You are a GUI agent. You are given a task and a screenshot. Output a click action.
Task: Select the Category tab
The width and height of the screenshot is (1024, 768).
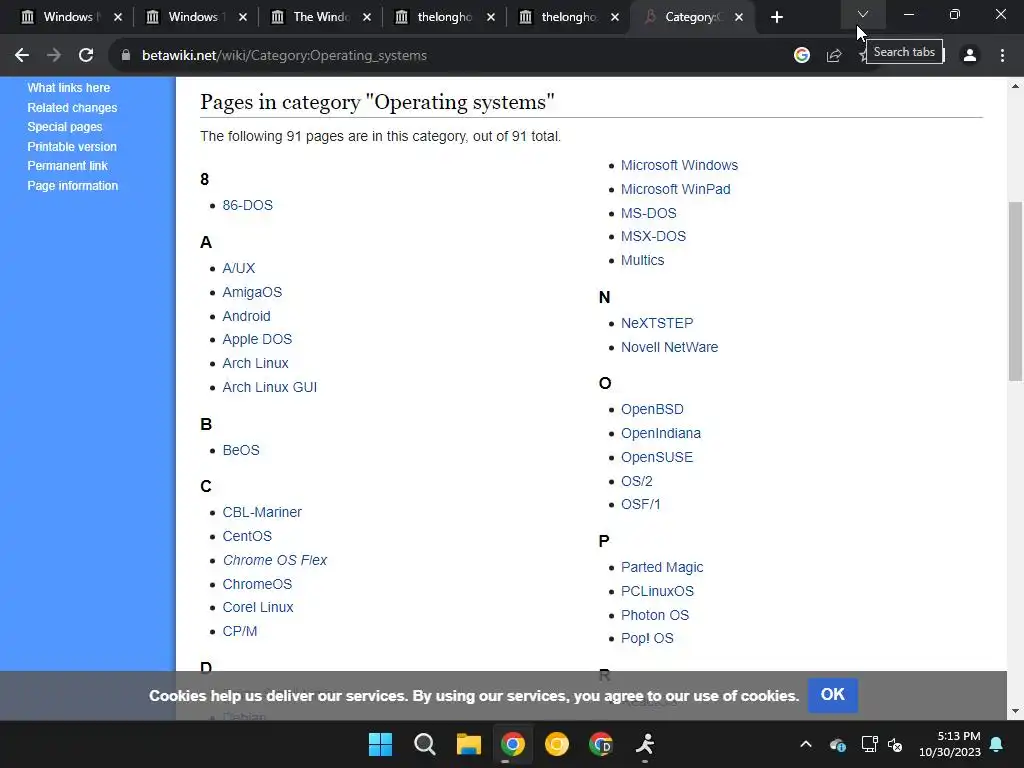point(694,17)
